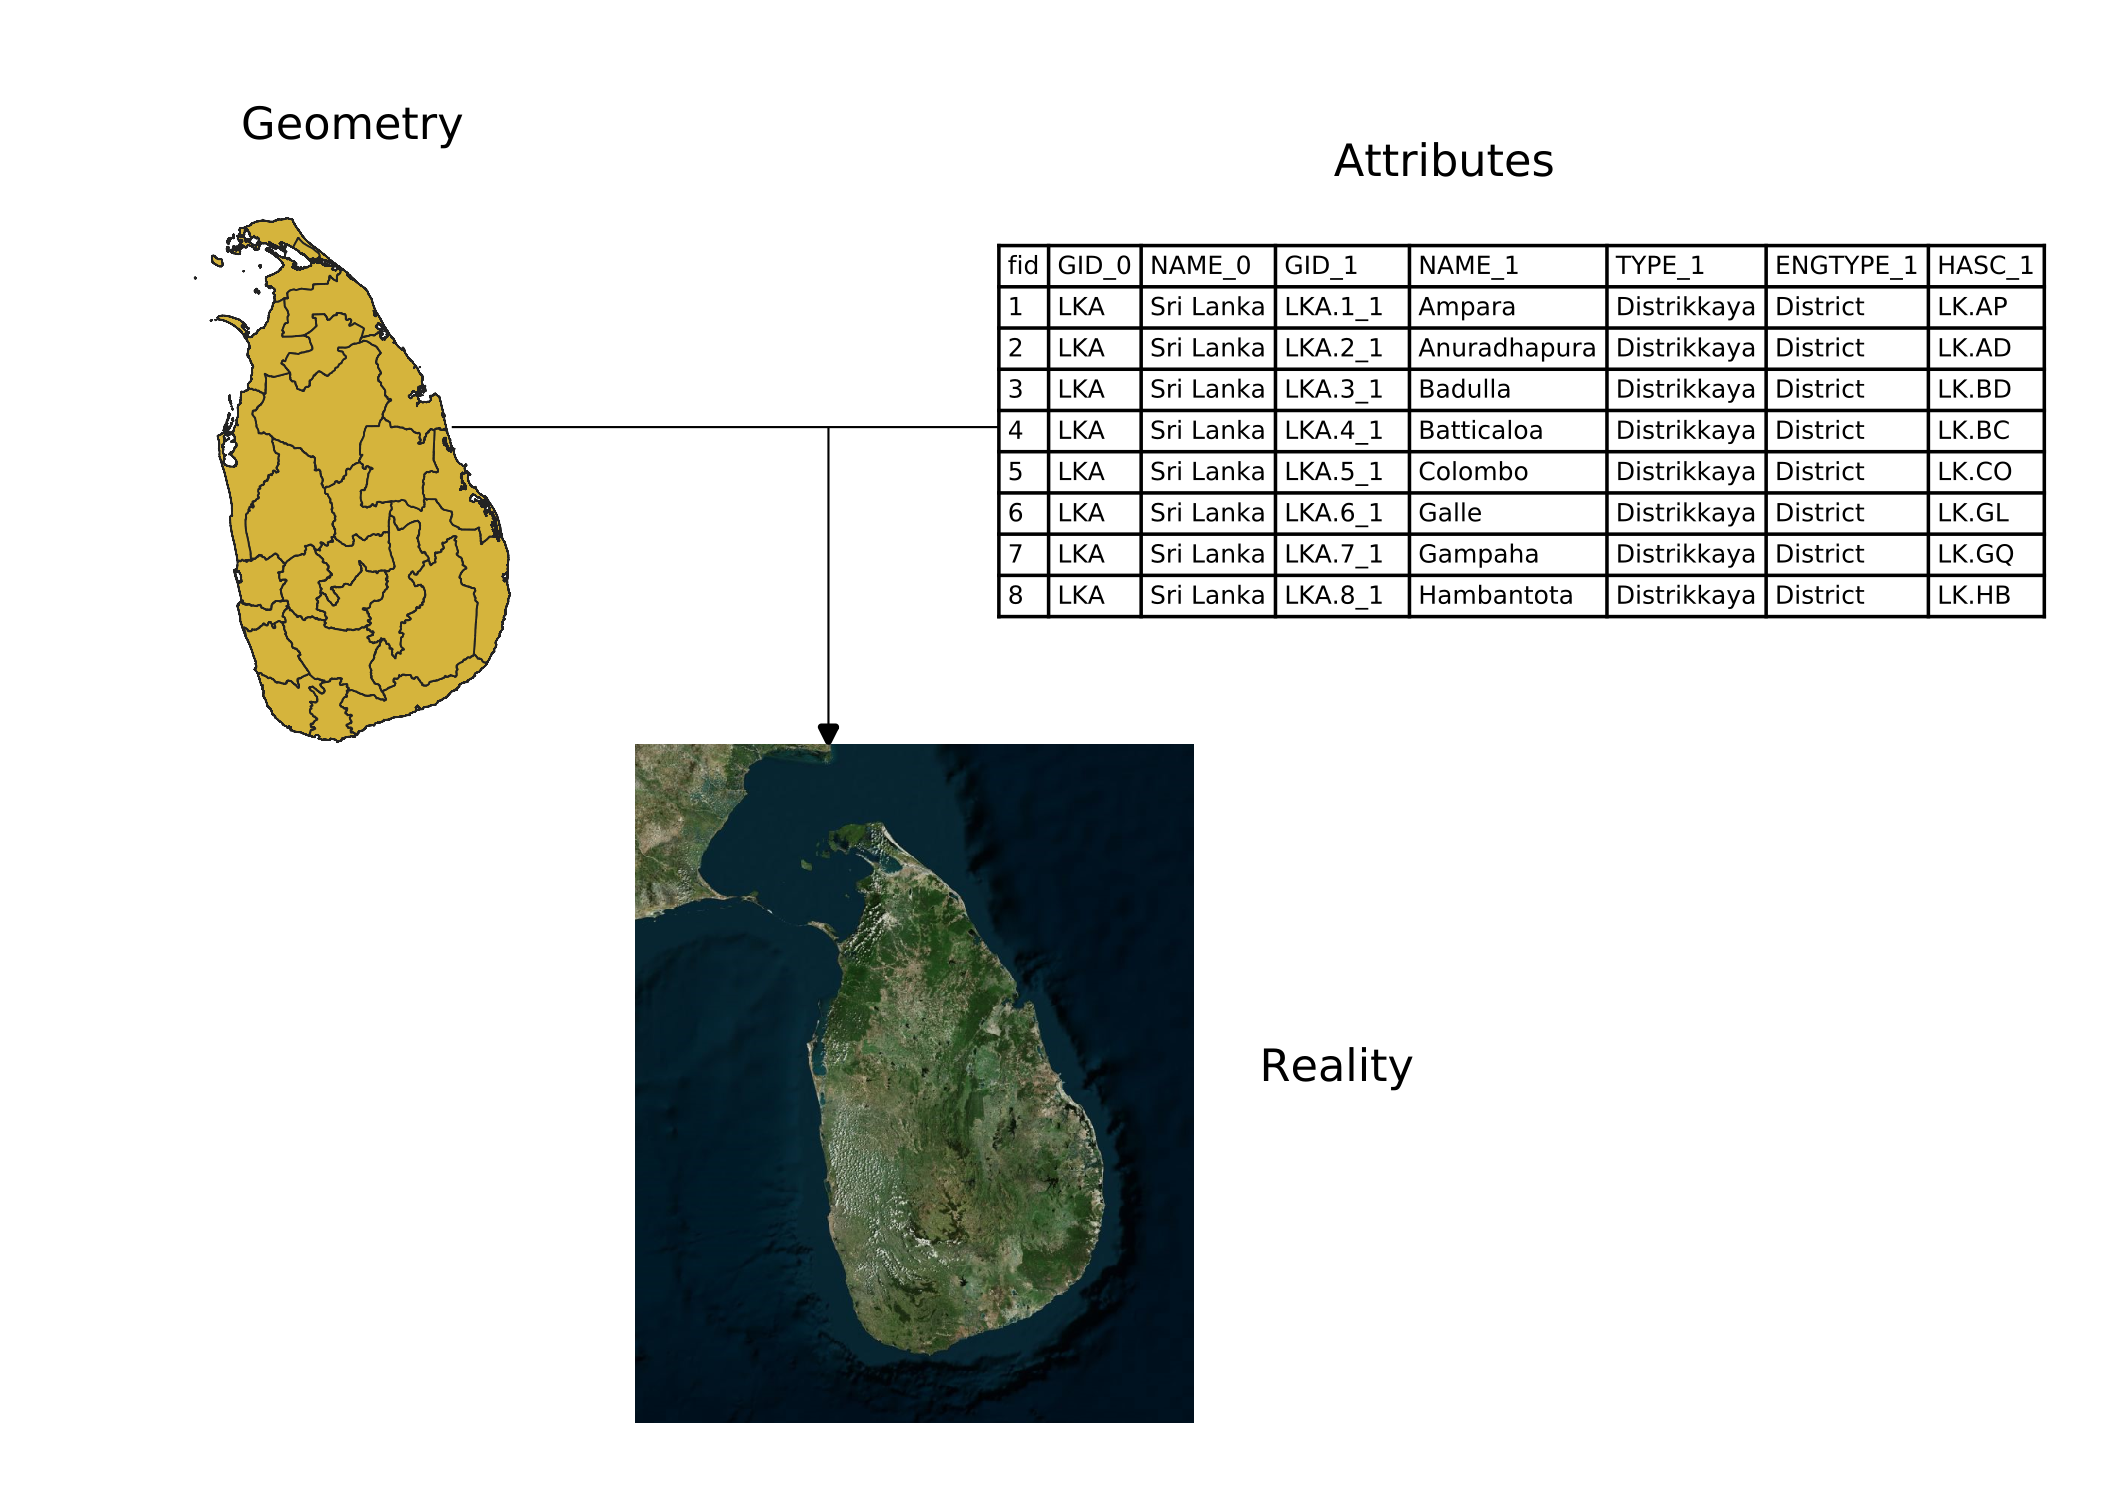The height and width of the screenshot is (1488, 2104).
Task: Click the Ampara cell
Action: click(x=1508, y=307)
